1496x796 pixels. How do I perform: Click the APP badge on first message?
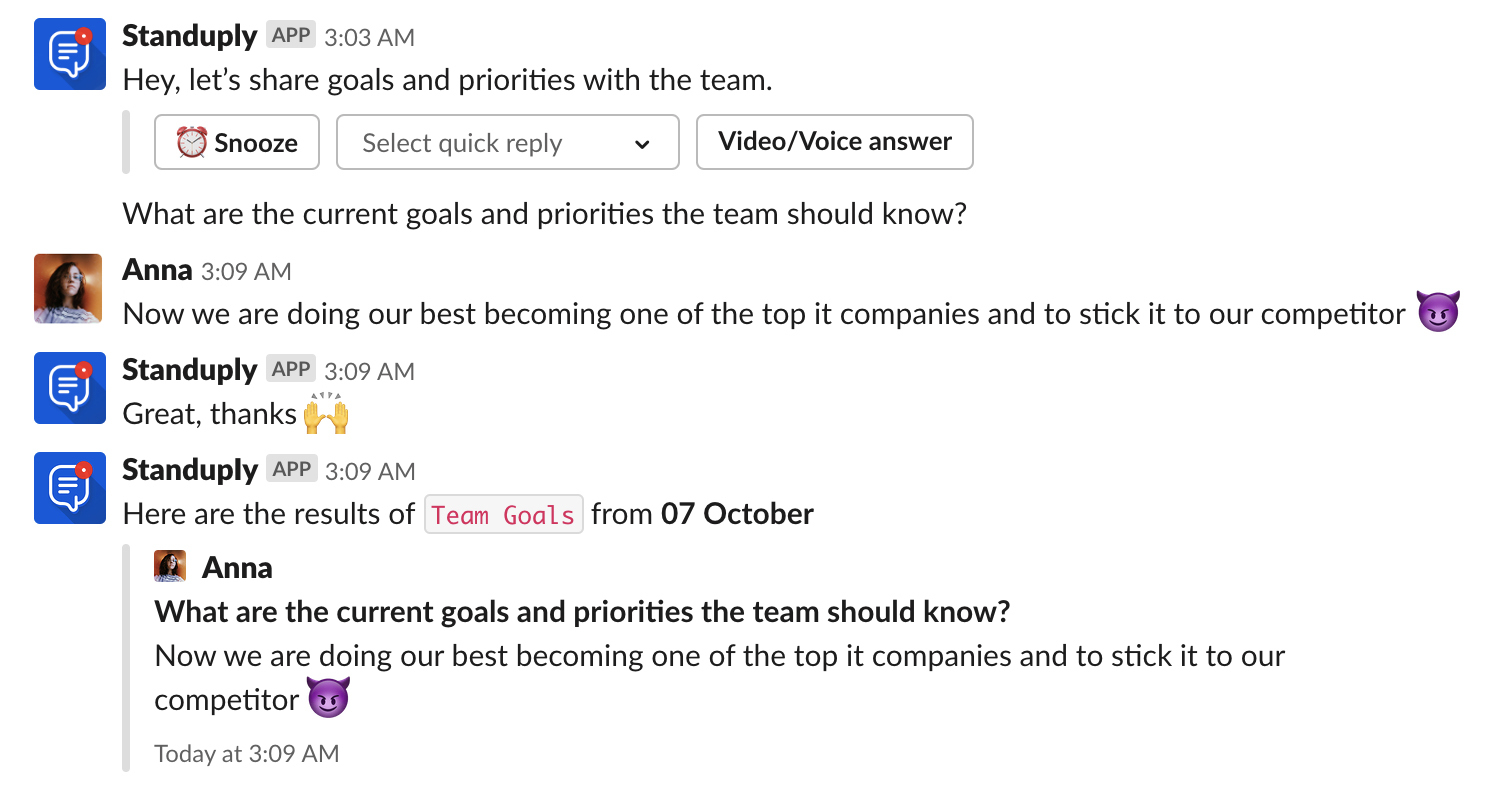[291, 36]
